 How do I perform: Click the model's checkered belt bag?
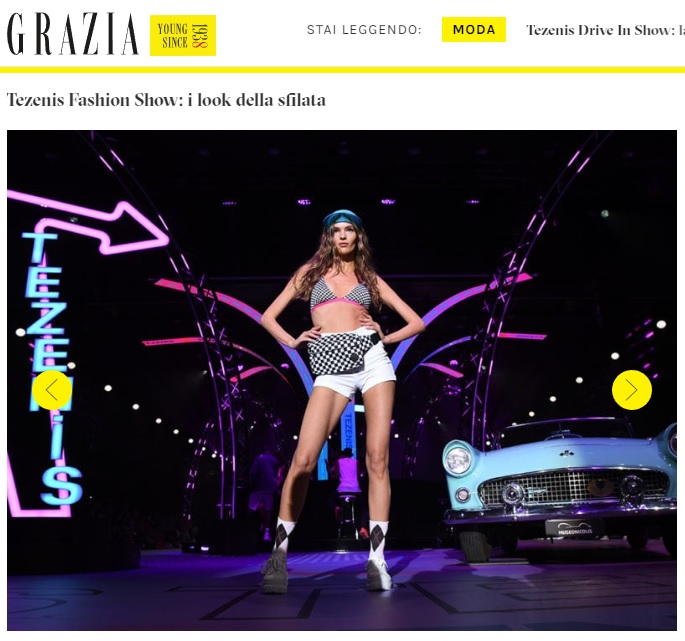click(x=339, y=353)
